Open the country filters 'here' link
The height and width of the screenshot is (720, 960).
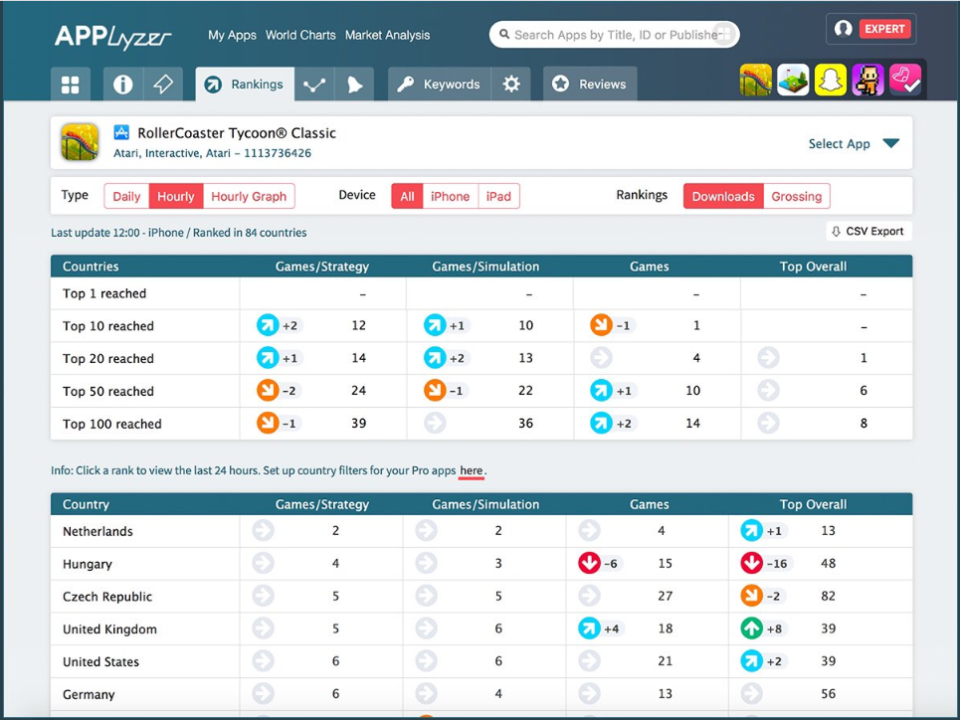471,470
